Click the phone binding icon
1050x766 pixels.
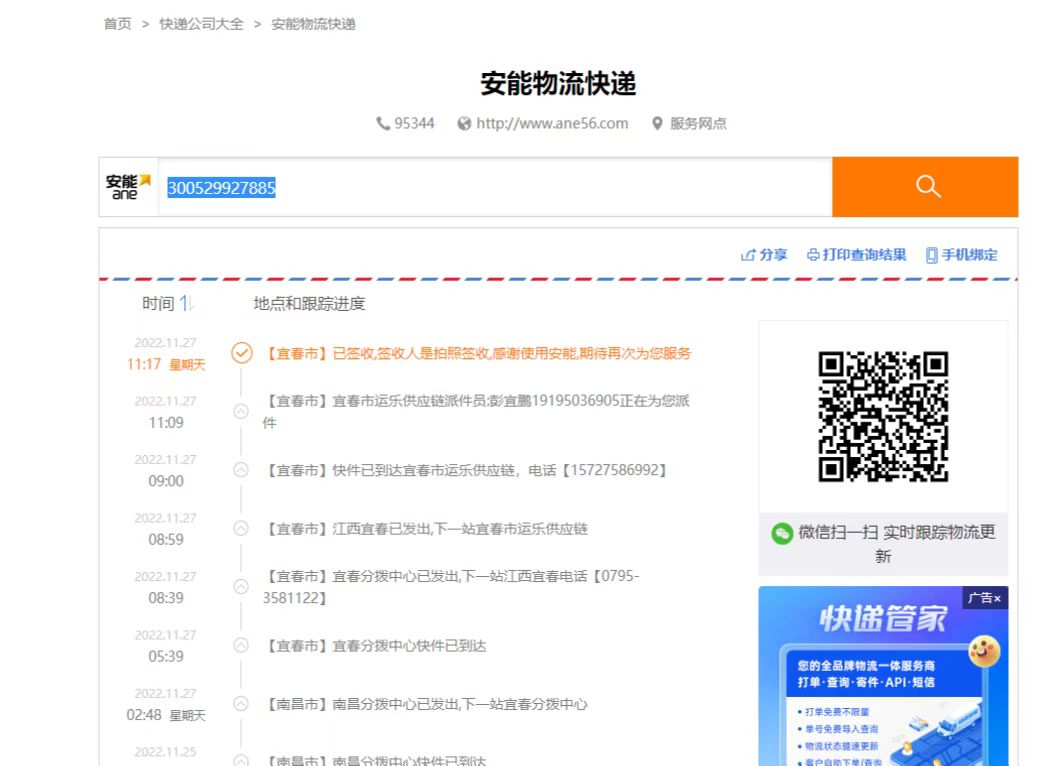coord(931,255)
